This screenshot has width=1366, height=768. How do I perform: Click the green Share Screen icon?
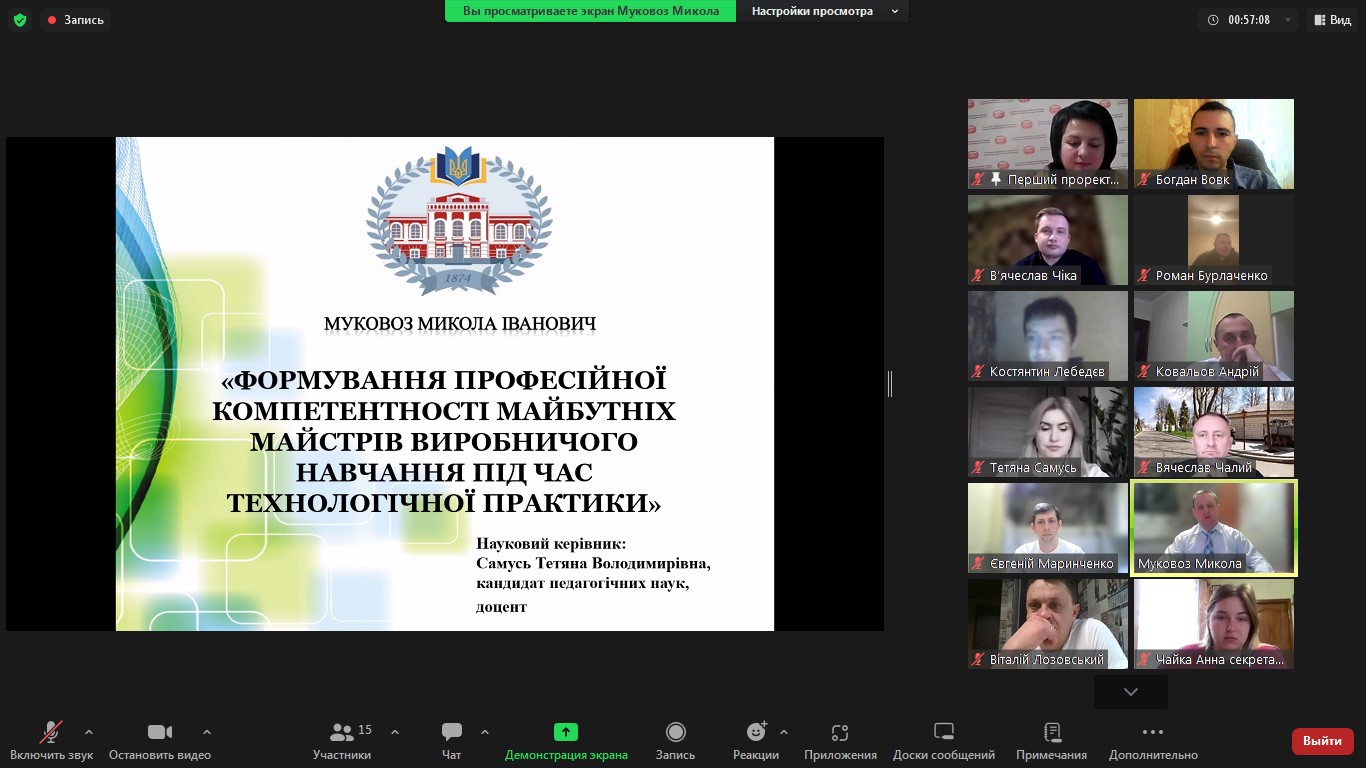tap(566, 732)
